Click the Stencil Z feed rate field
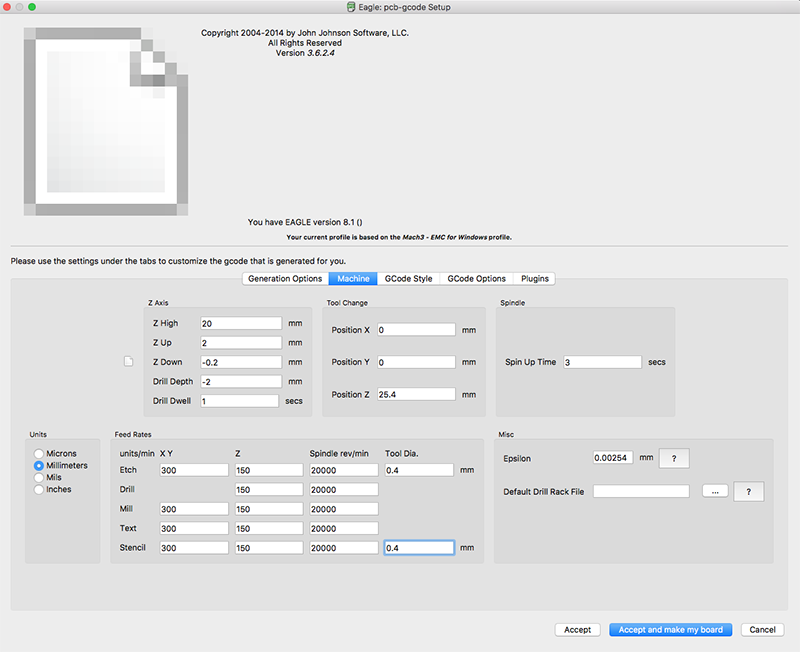This screenshot has width=800, height=652. pos(269,547)
